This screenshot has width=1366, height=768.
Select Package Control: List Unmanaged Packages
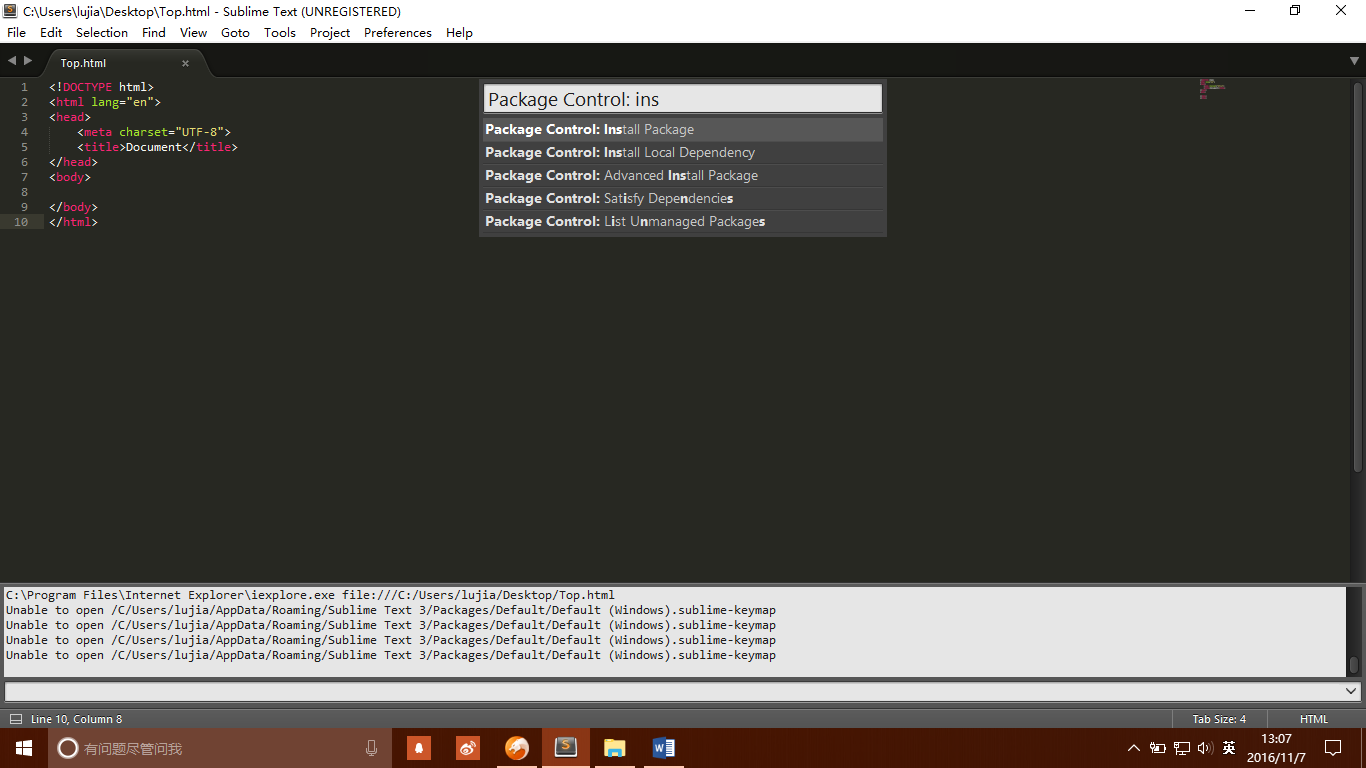coord(683,221)
